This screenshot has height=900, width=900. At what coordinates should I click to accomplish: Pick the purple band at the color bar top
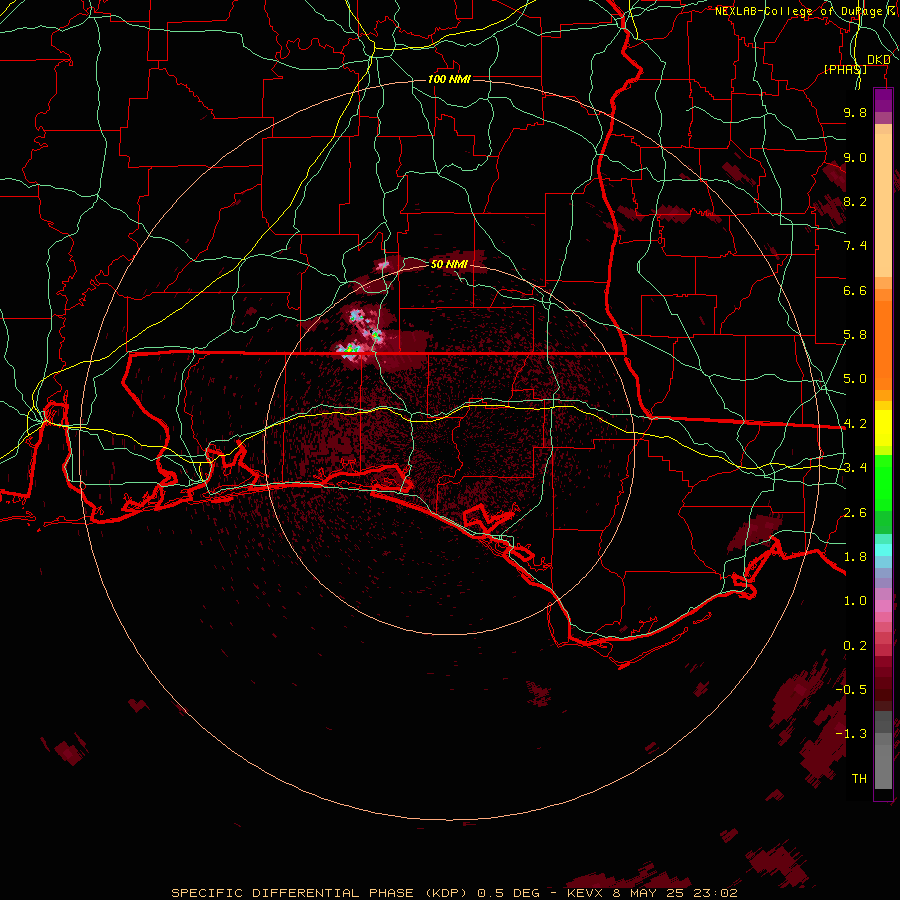pyautogui.click(x=883, y=100)
